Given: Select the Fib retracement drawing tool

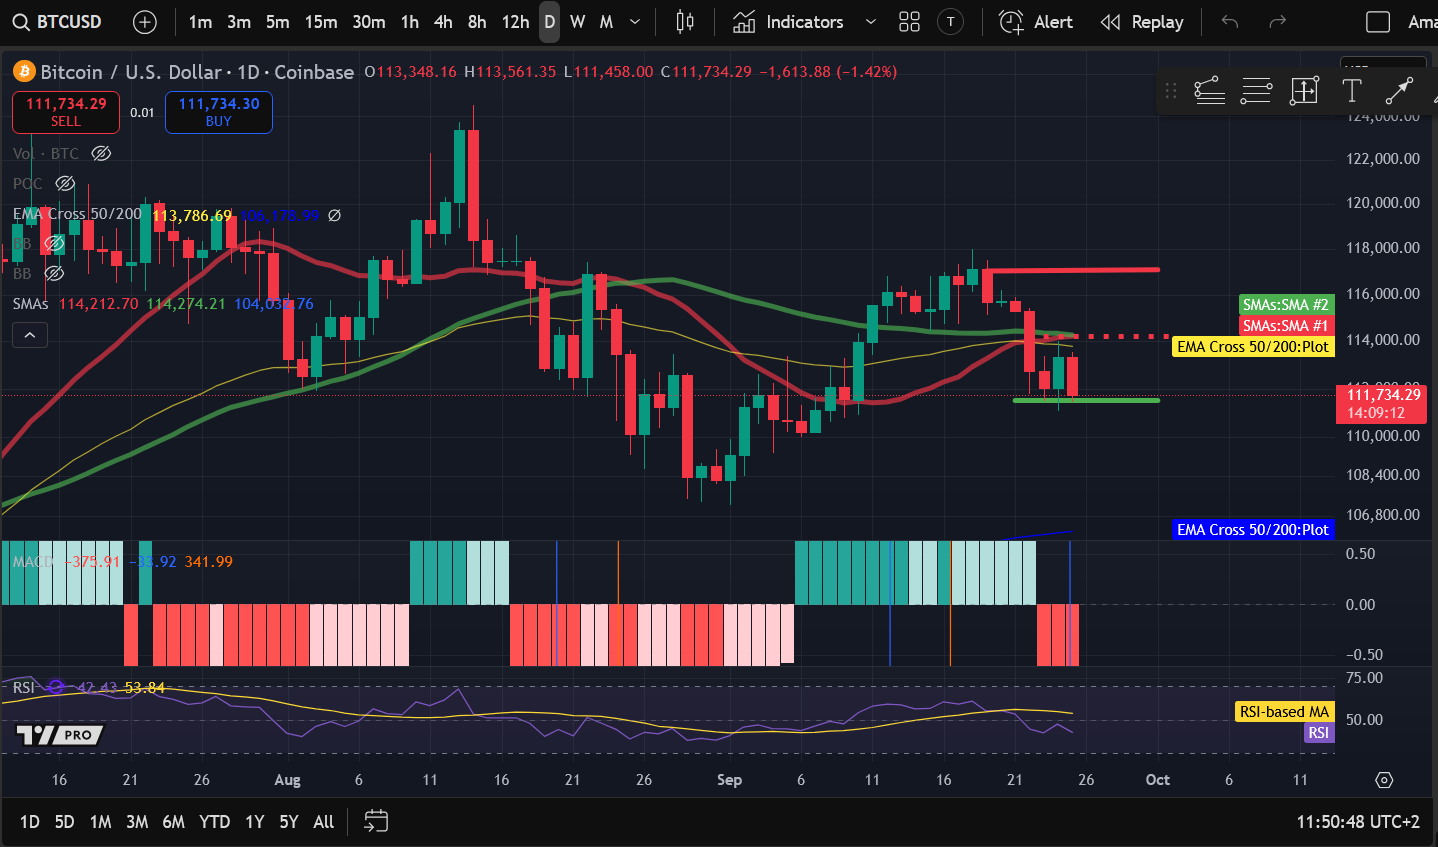Looking at the screenshot, I should coord(1210,91).
